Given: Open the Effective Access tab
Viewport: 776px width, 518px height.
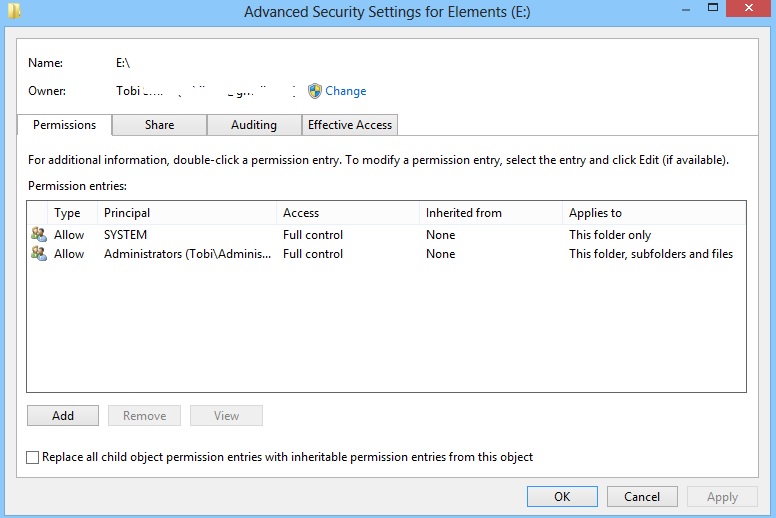Looking at the screenshot, I should point(350,125).
